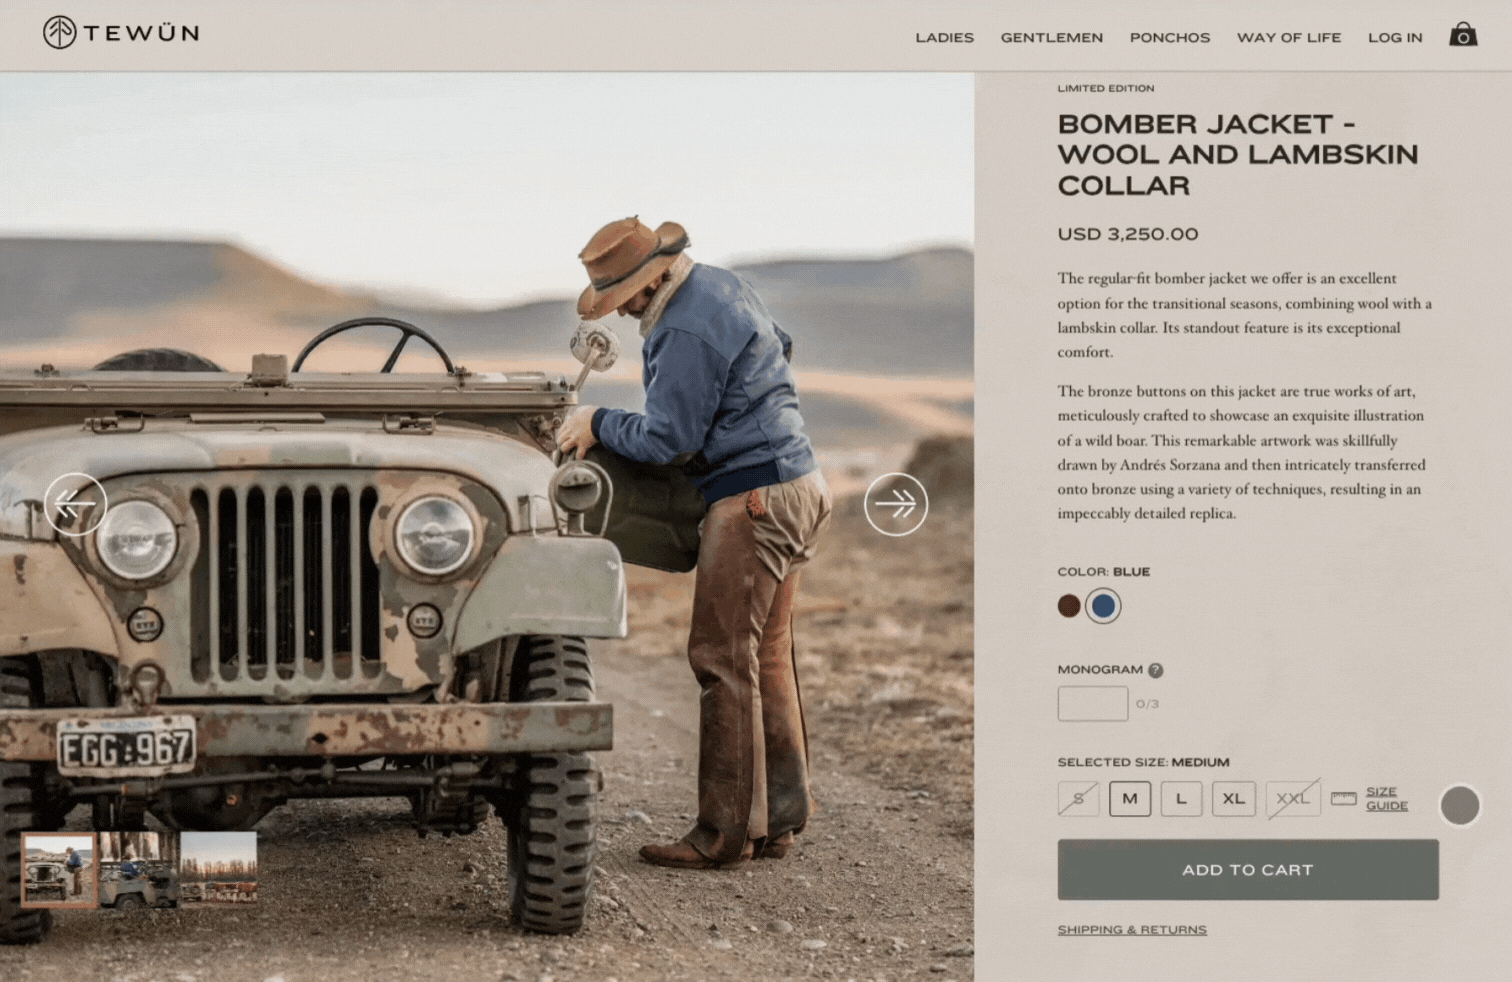This screenshot has height=982, width=1512.
Task: Select size XL
Action: (1234, 799)
